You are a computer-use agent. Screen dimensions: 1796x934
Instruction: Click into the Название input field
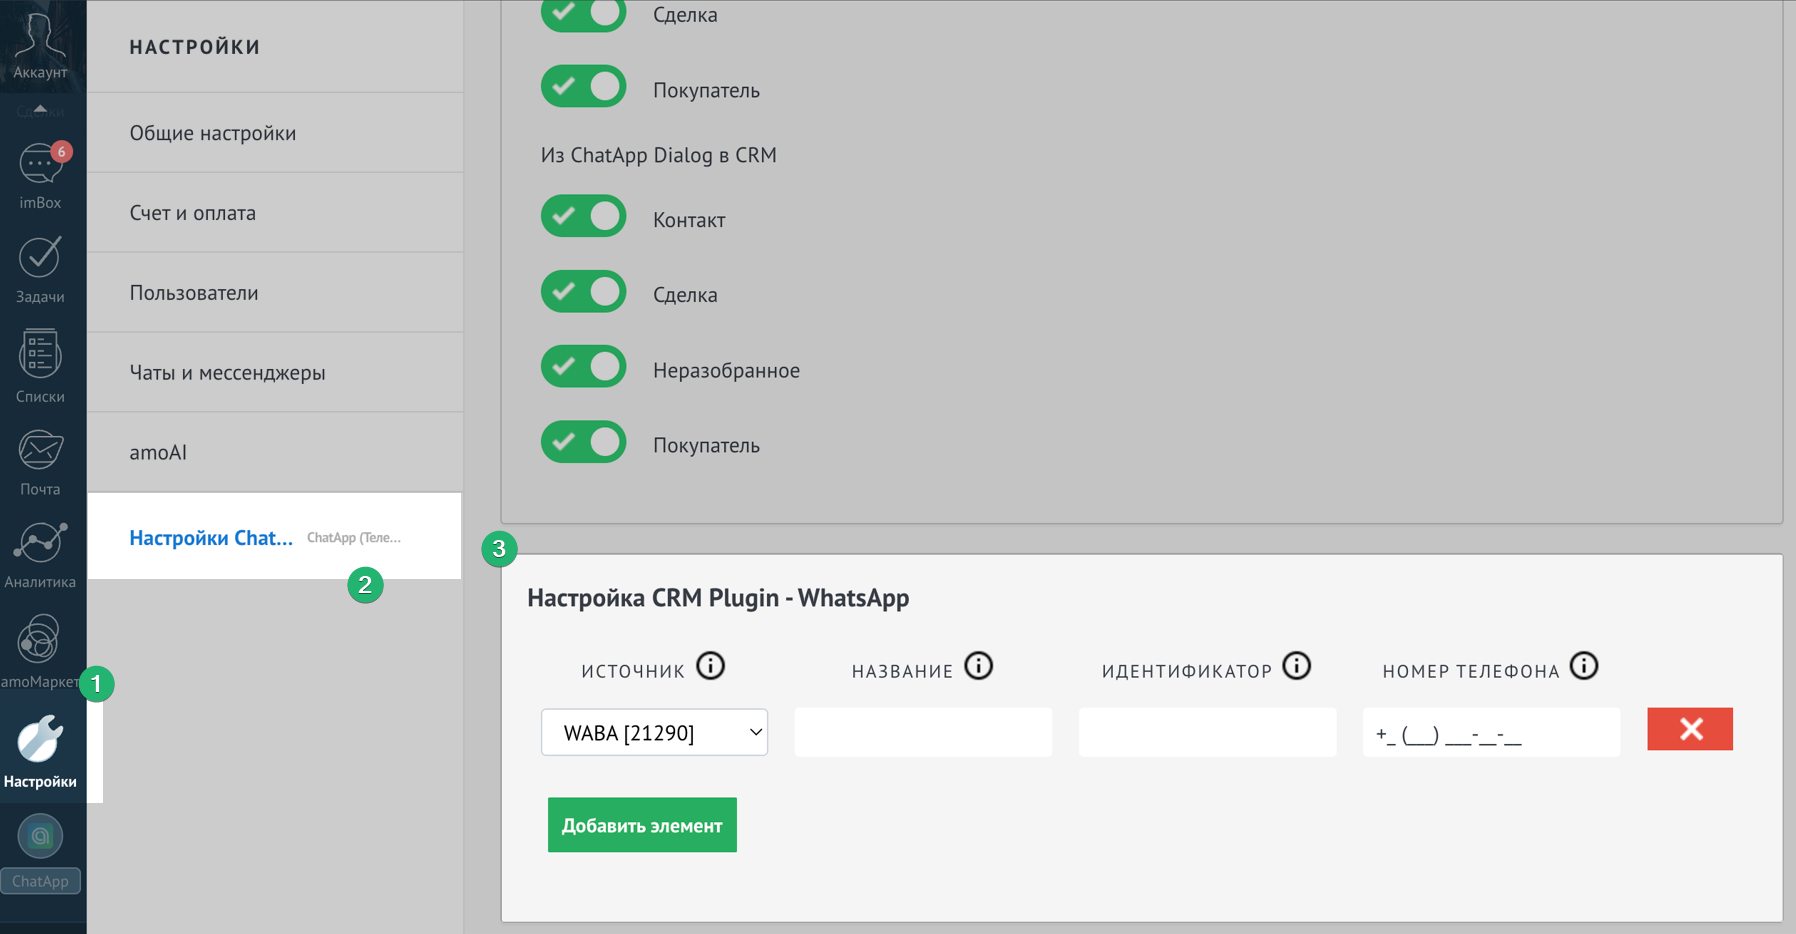point(922,732)
